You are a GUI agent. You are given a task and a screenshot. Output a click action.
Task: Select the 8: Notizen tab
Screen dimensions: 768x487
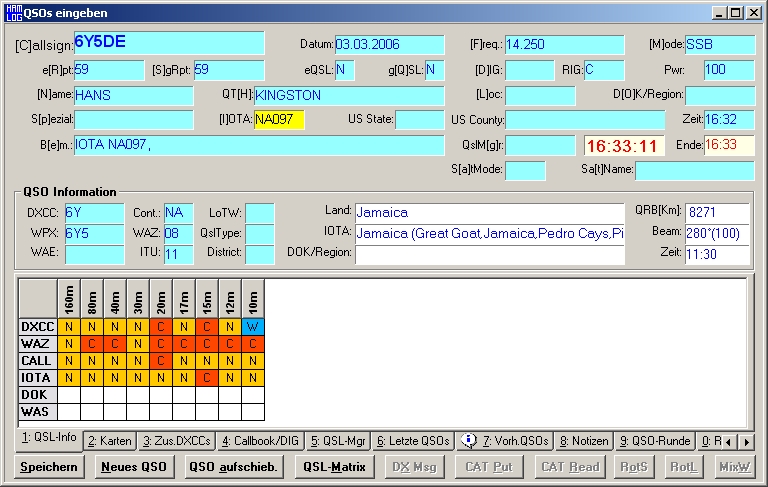tap(583, 441)
